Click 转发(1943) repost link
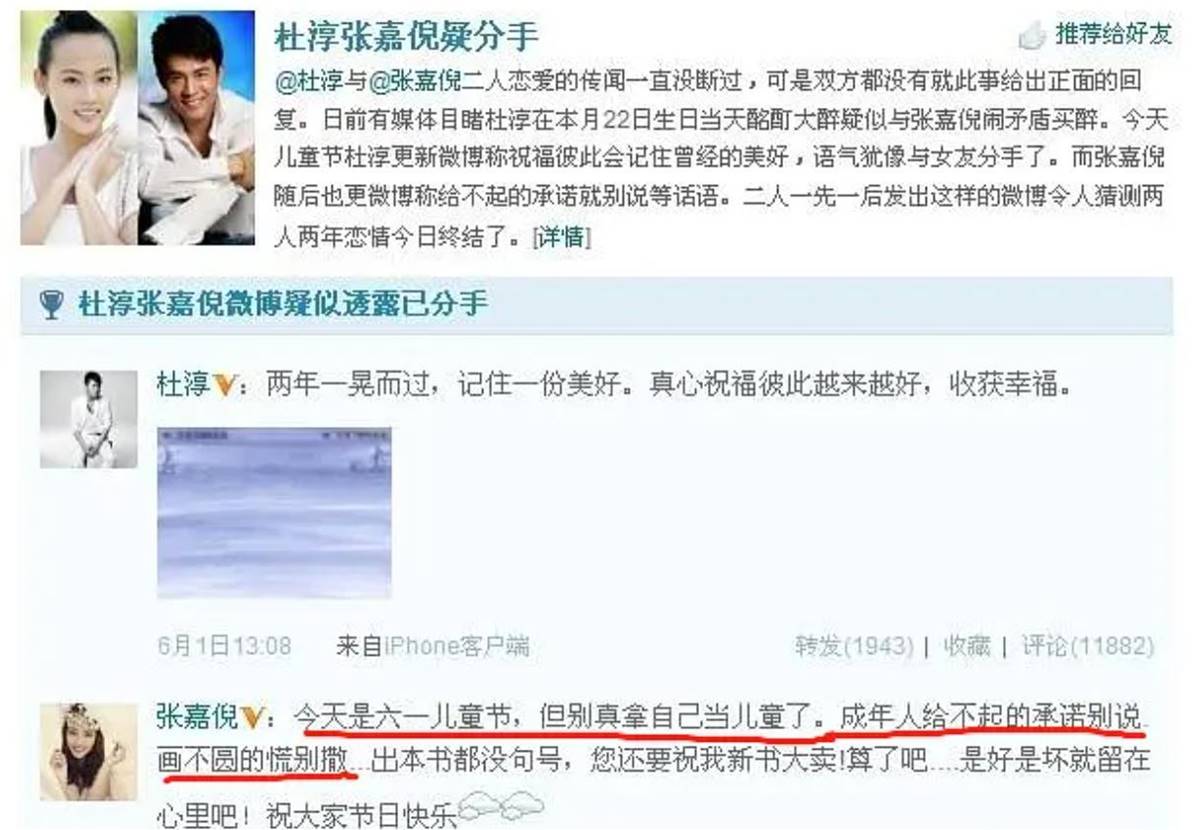The image size is (1200, 830). click(x=855, y=646)
